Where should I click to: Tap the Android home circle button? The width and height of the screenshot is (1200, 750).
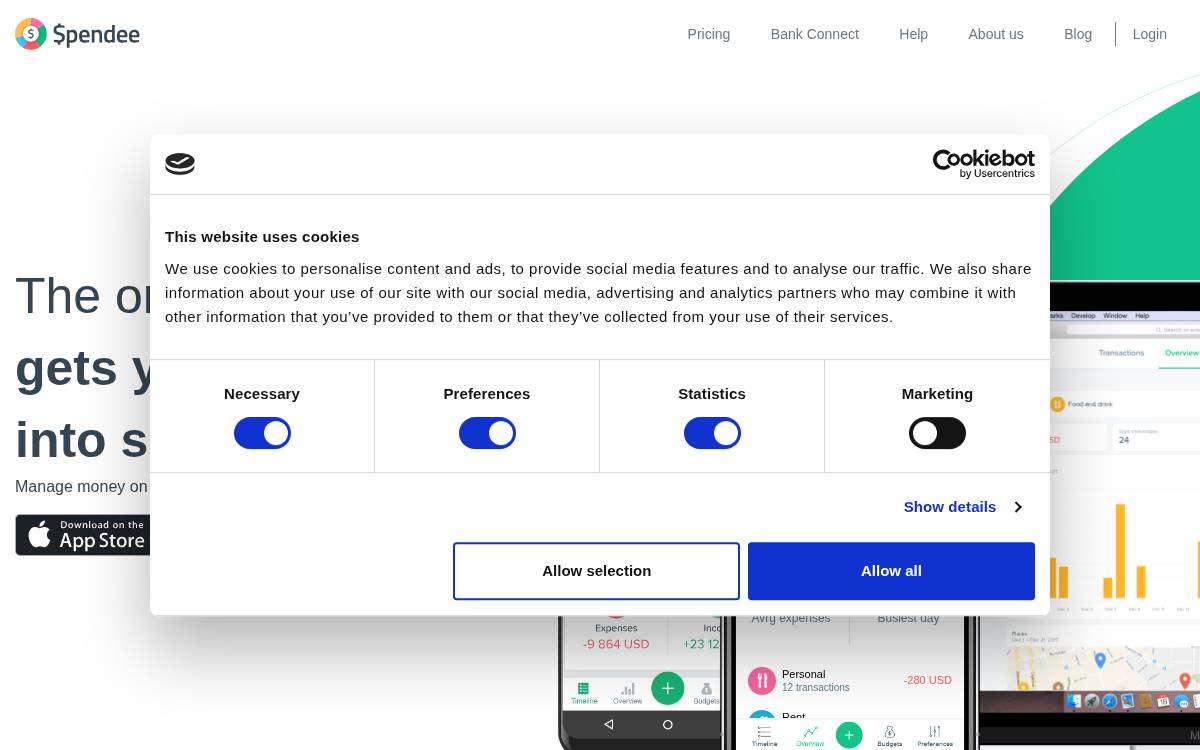pos(668,724)
